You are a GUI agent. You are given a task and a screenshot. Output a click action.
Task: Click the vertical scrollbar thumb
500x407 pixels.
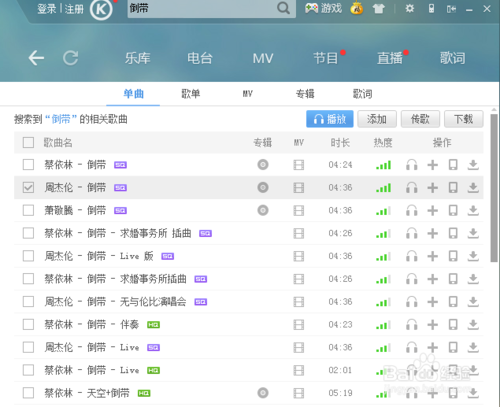click(x=494, y=188)
